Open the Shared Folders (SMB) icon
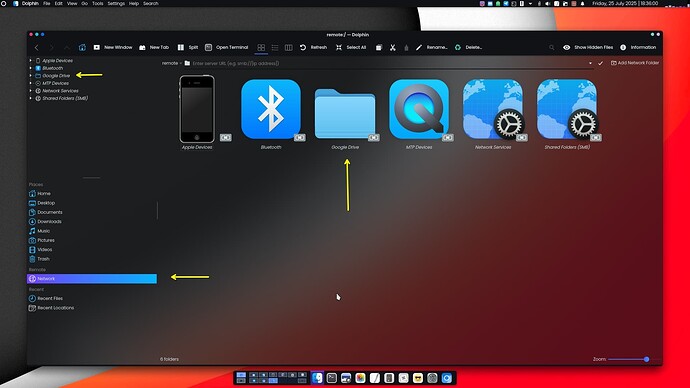The image size is (690, 388). pos(567,109)
